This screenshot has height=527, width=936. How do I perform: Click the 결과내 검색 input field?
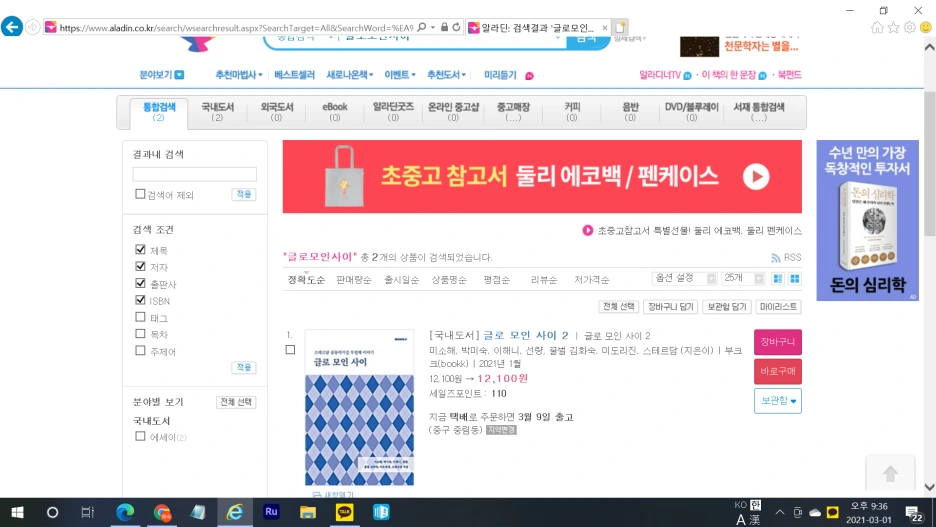pyautogui.click(x=195, y=174)
